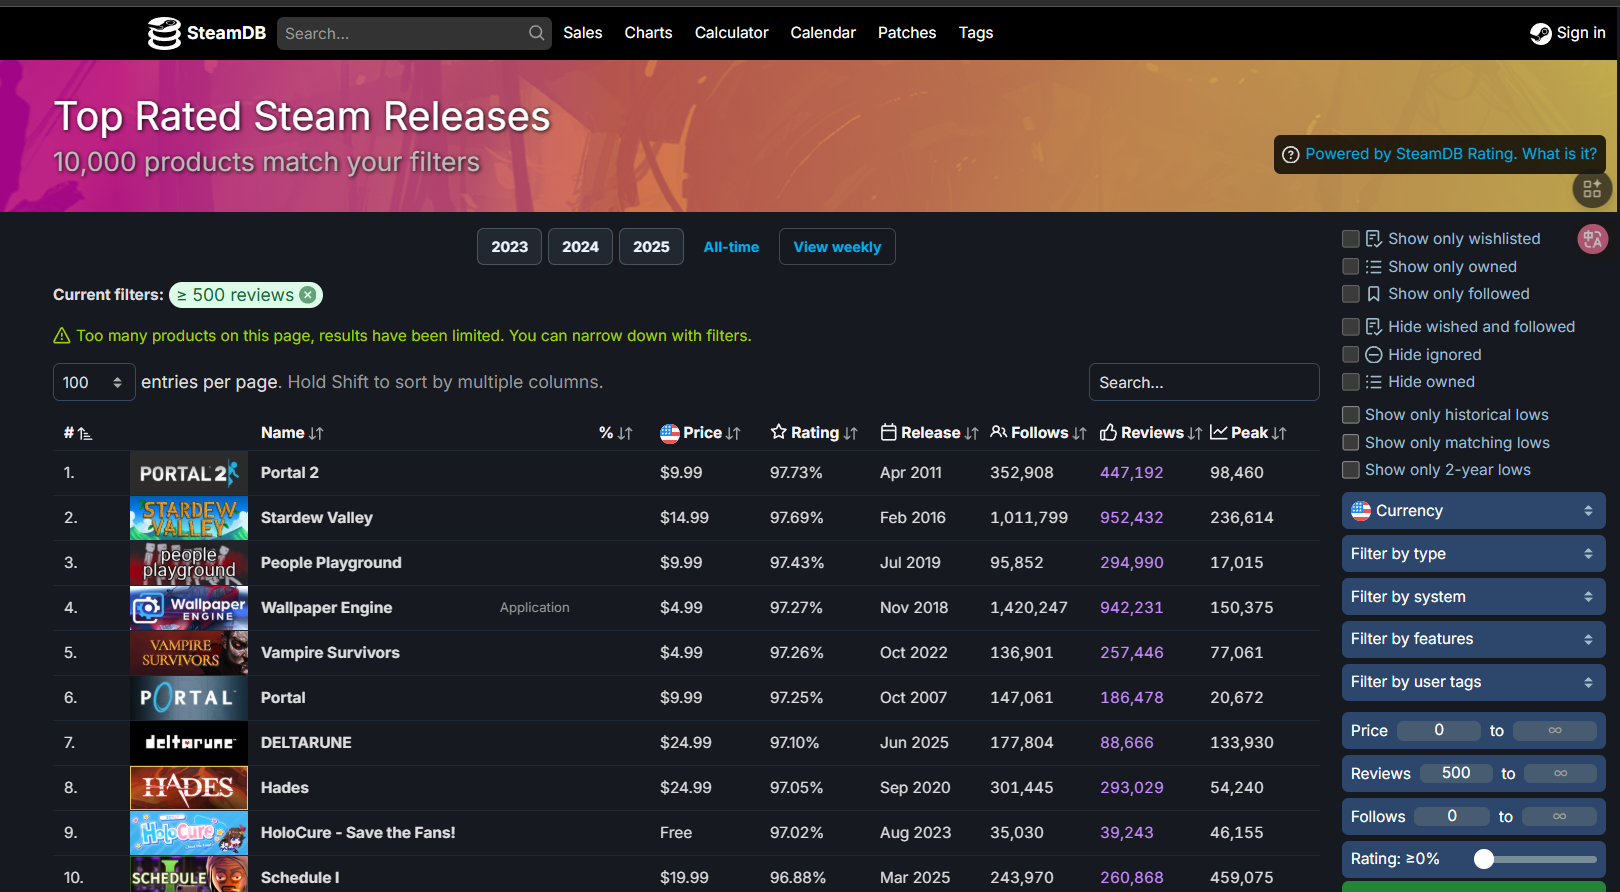The height and width of the screenshot is (892, 1620).
Task: Open Portal 2 game thumbnail
Action: pyautogui.click(x=189, y=473)
